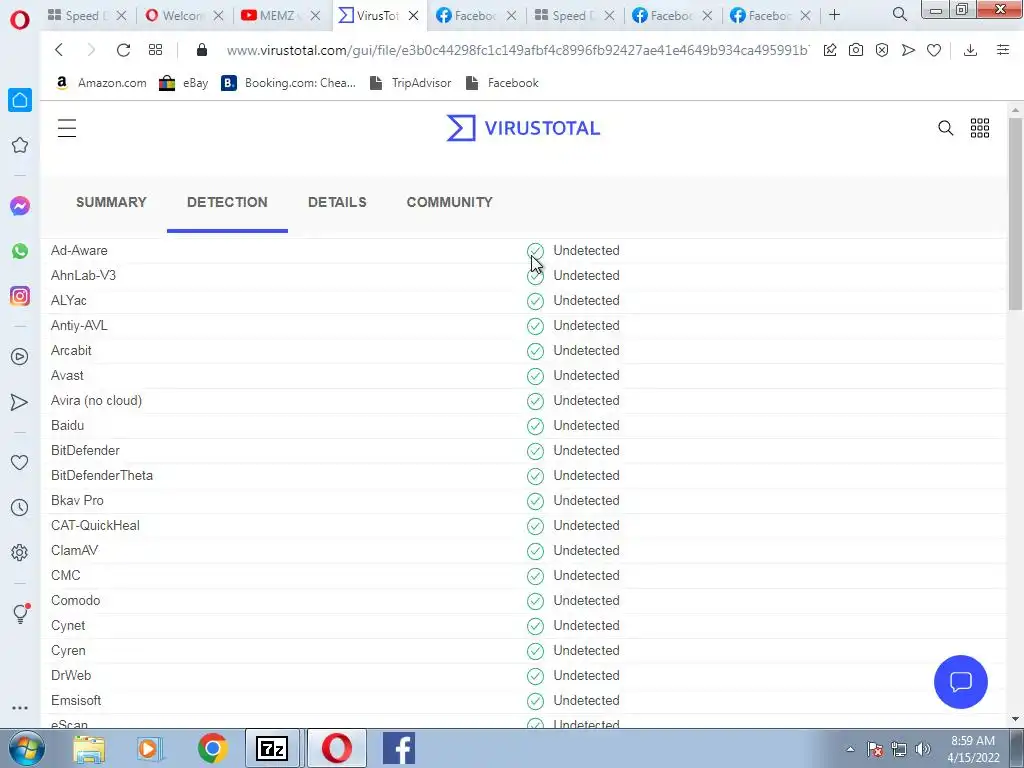
Task: Open the COMMUNITY tab
Action: click(x=449, y=202)
